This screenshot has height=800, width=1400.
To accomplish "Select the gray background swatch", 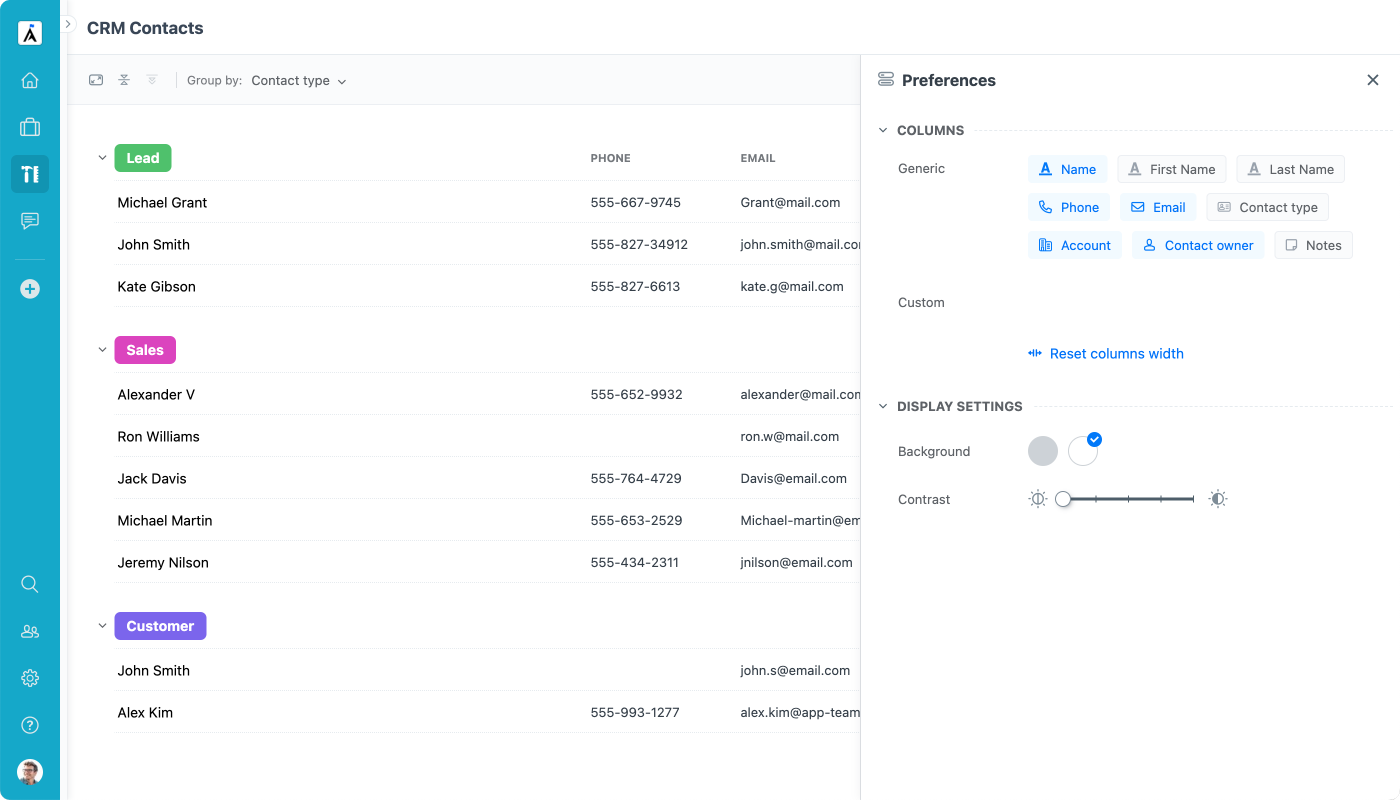I will [1043, 451].
